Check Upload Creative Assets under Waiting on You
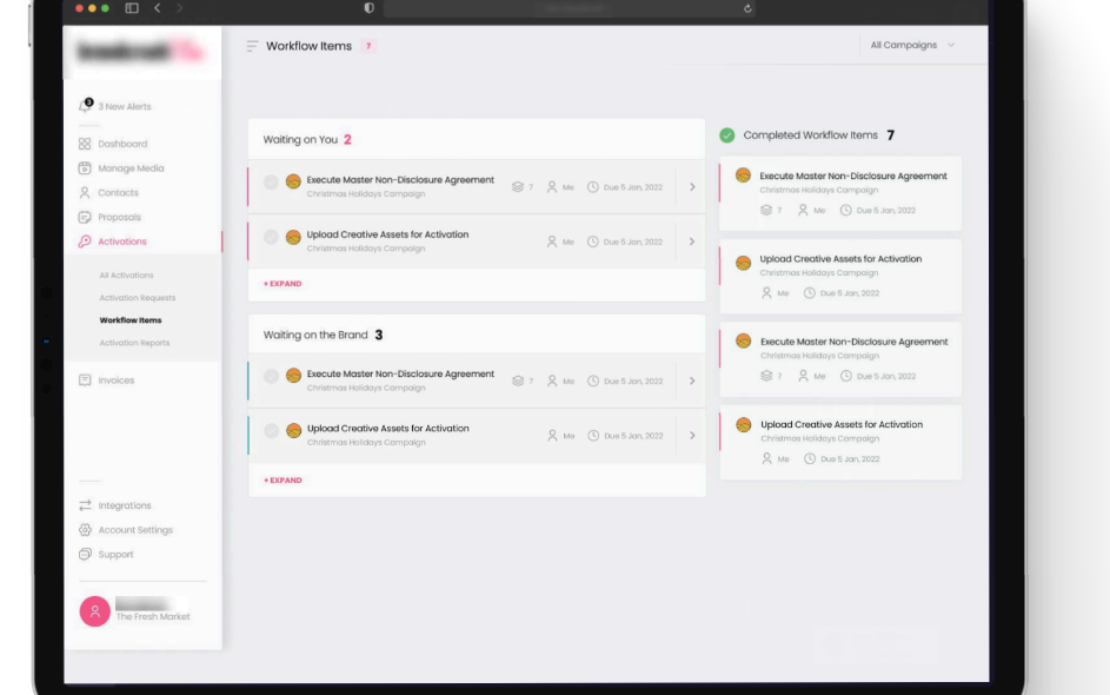The image size is (1110, 695). click(270, 237)
